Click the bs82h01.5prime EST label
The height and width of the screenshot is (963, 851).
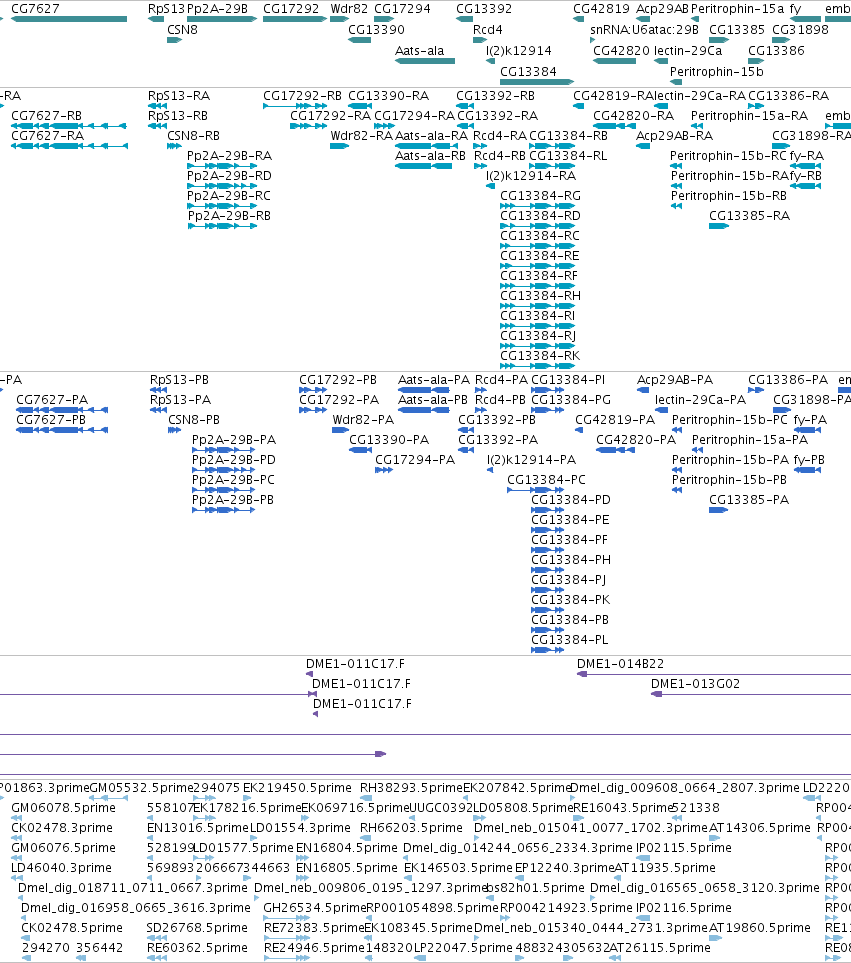coord(535,887)
